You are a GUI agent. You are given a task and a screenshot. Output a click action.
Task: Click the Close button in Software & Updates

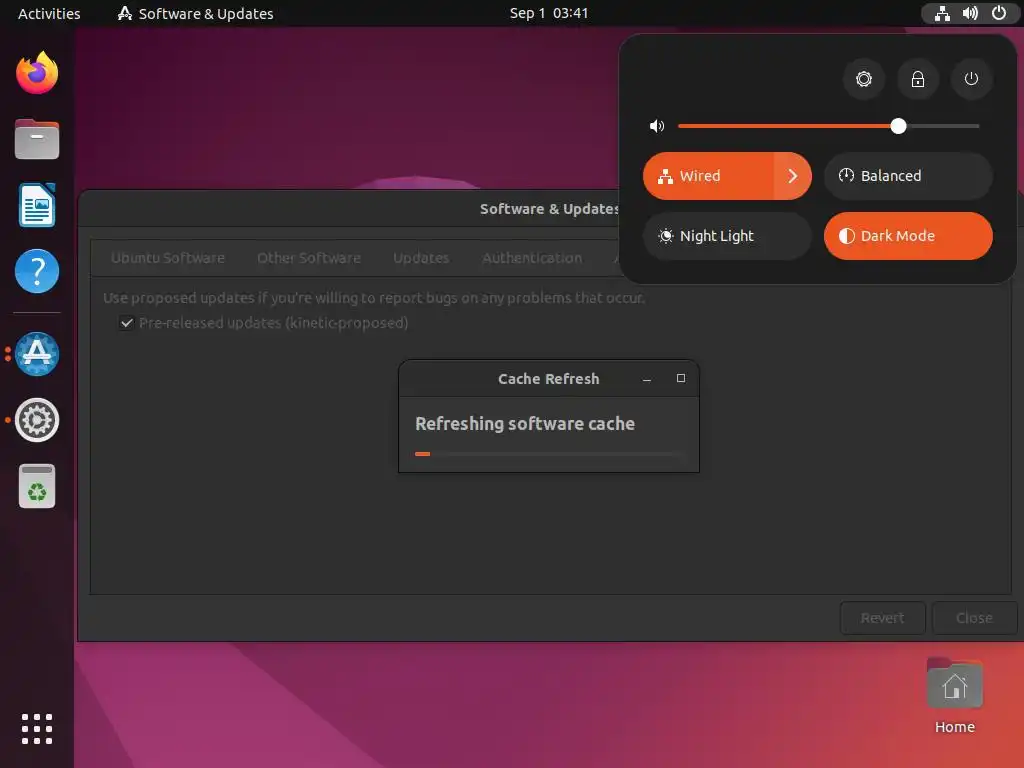click(x=974, y=618)
